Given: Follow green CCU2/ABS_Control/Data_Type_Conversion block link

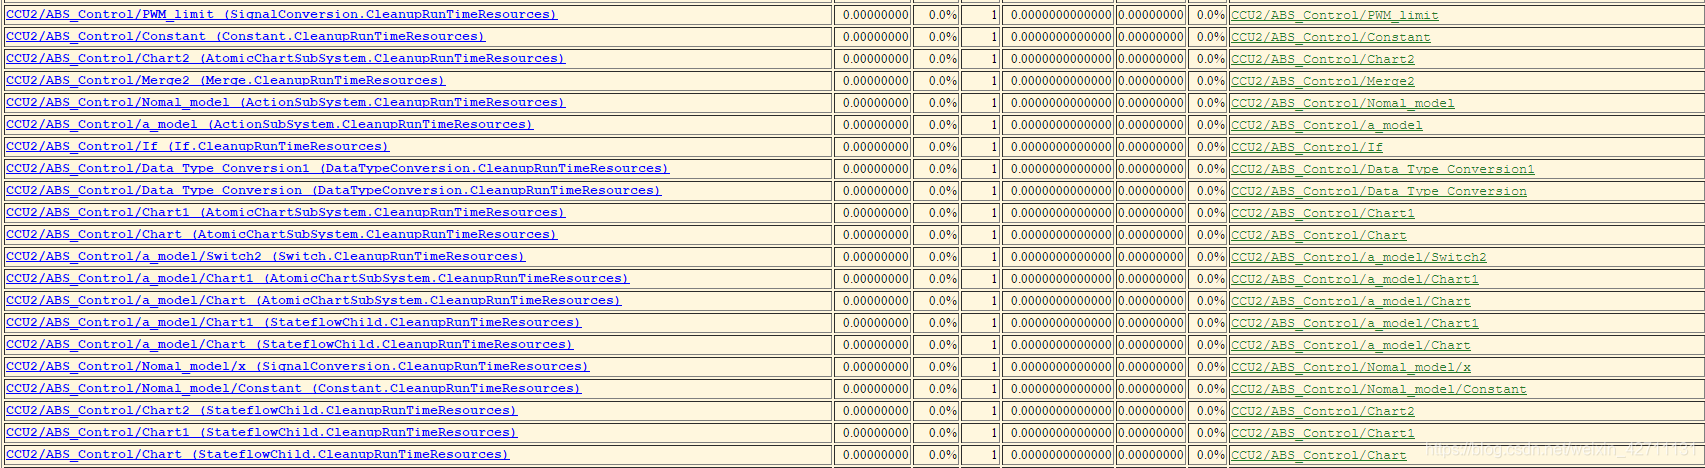Looking at the screenshot, I should tap(1379, 192).
